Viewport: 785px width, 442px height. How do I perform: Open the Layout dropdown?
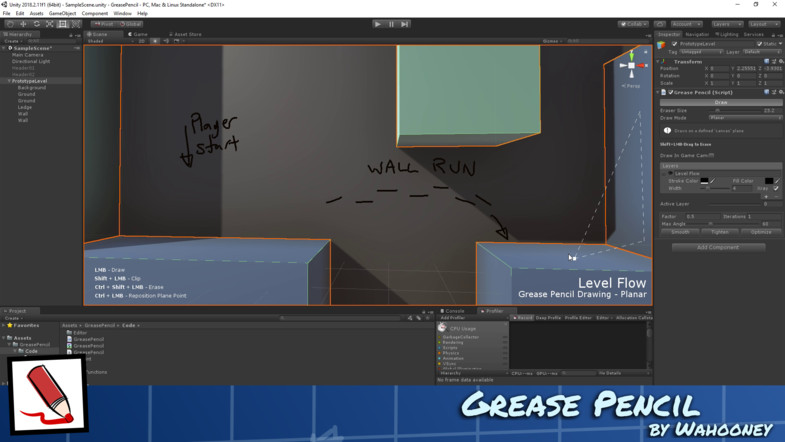pyautogui.click(x=764, y=24)
